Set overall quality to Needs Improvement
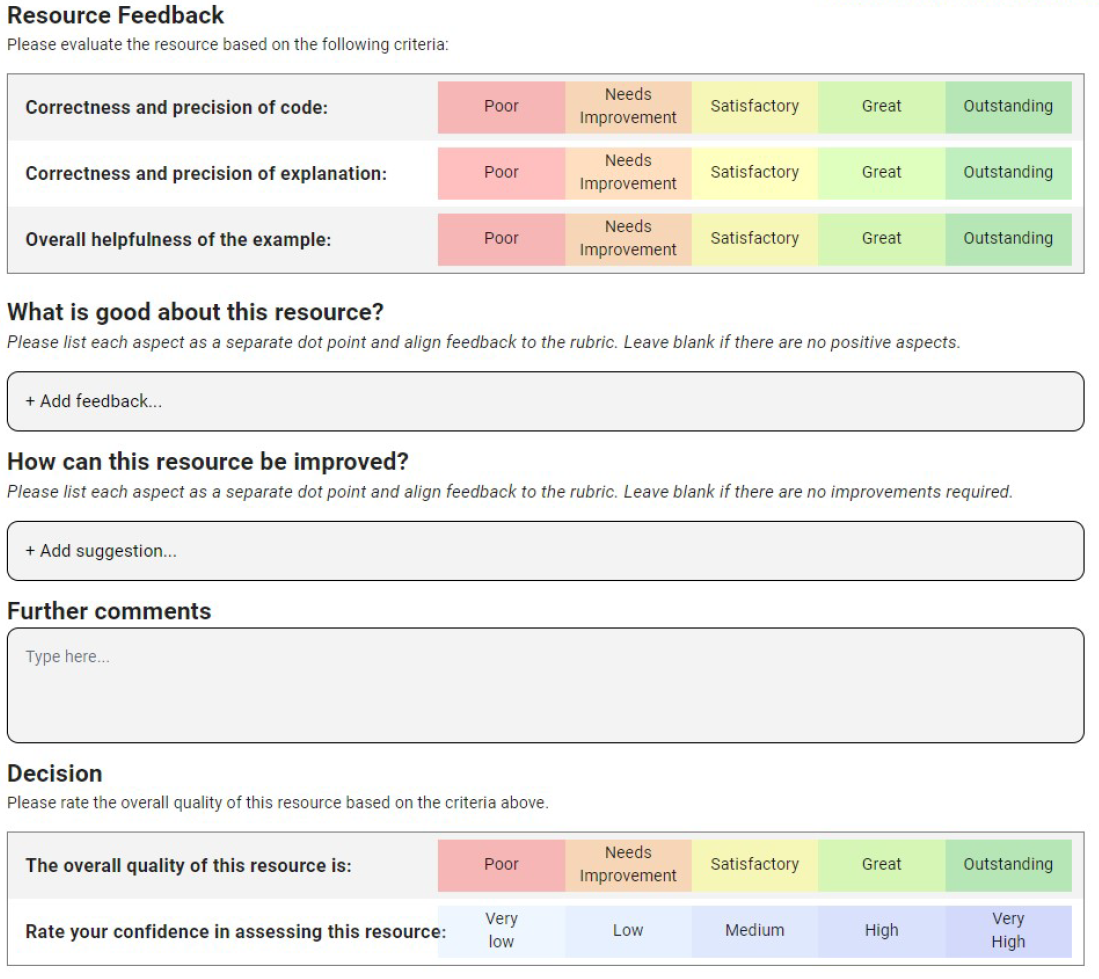This screenshot has height=979, width=1099. coord(628,865)
